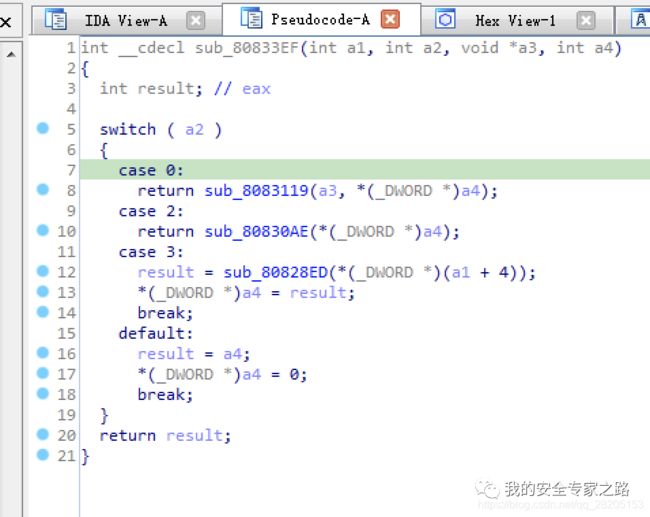Toggle the breakpoint dot on line 14
Viewport: 650px width, 517px height.
coord(43,312)
